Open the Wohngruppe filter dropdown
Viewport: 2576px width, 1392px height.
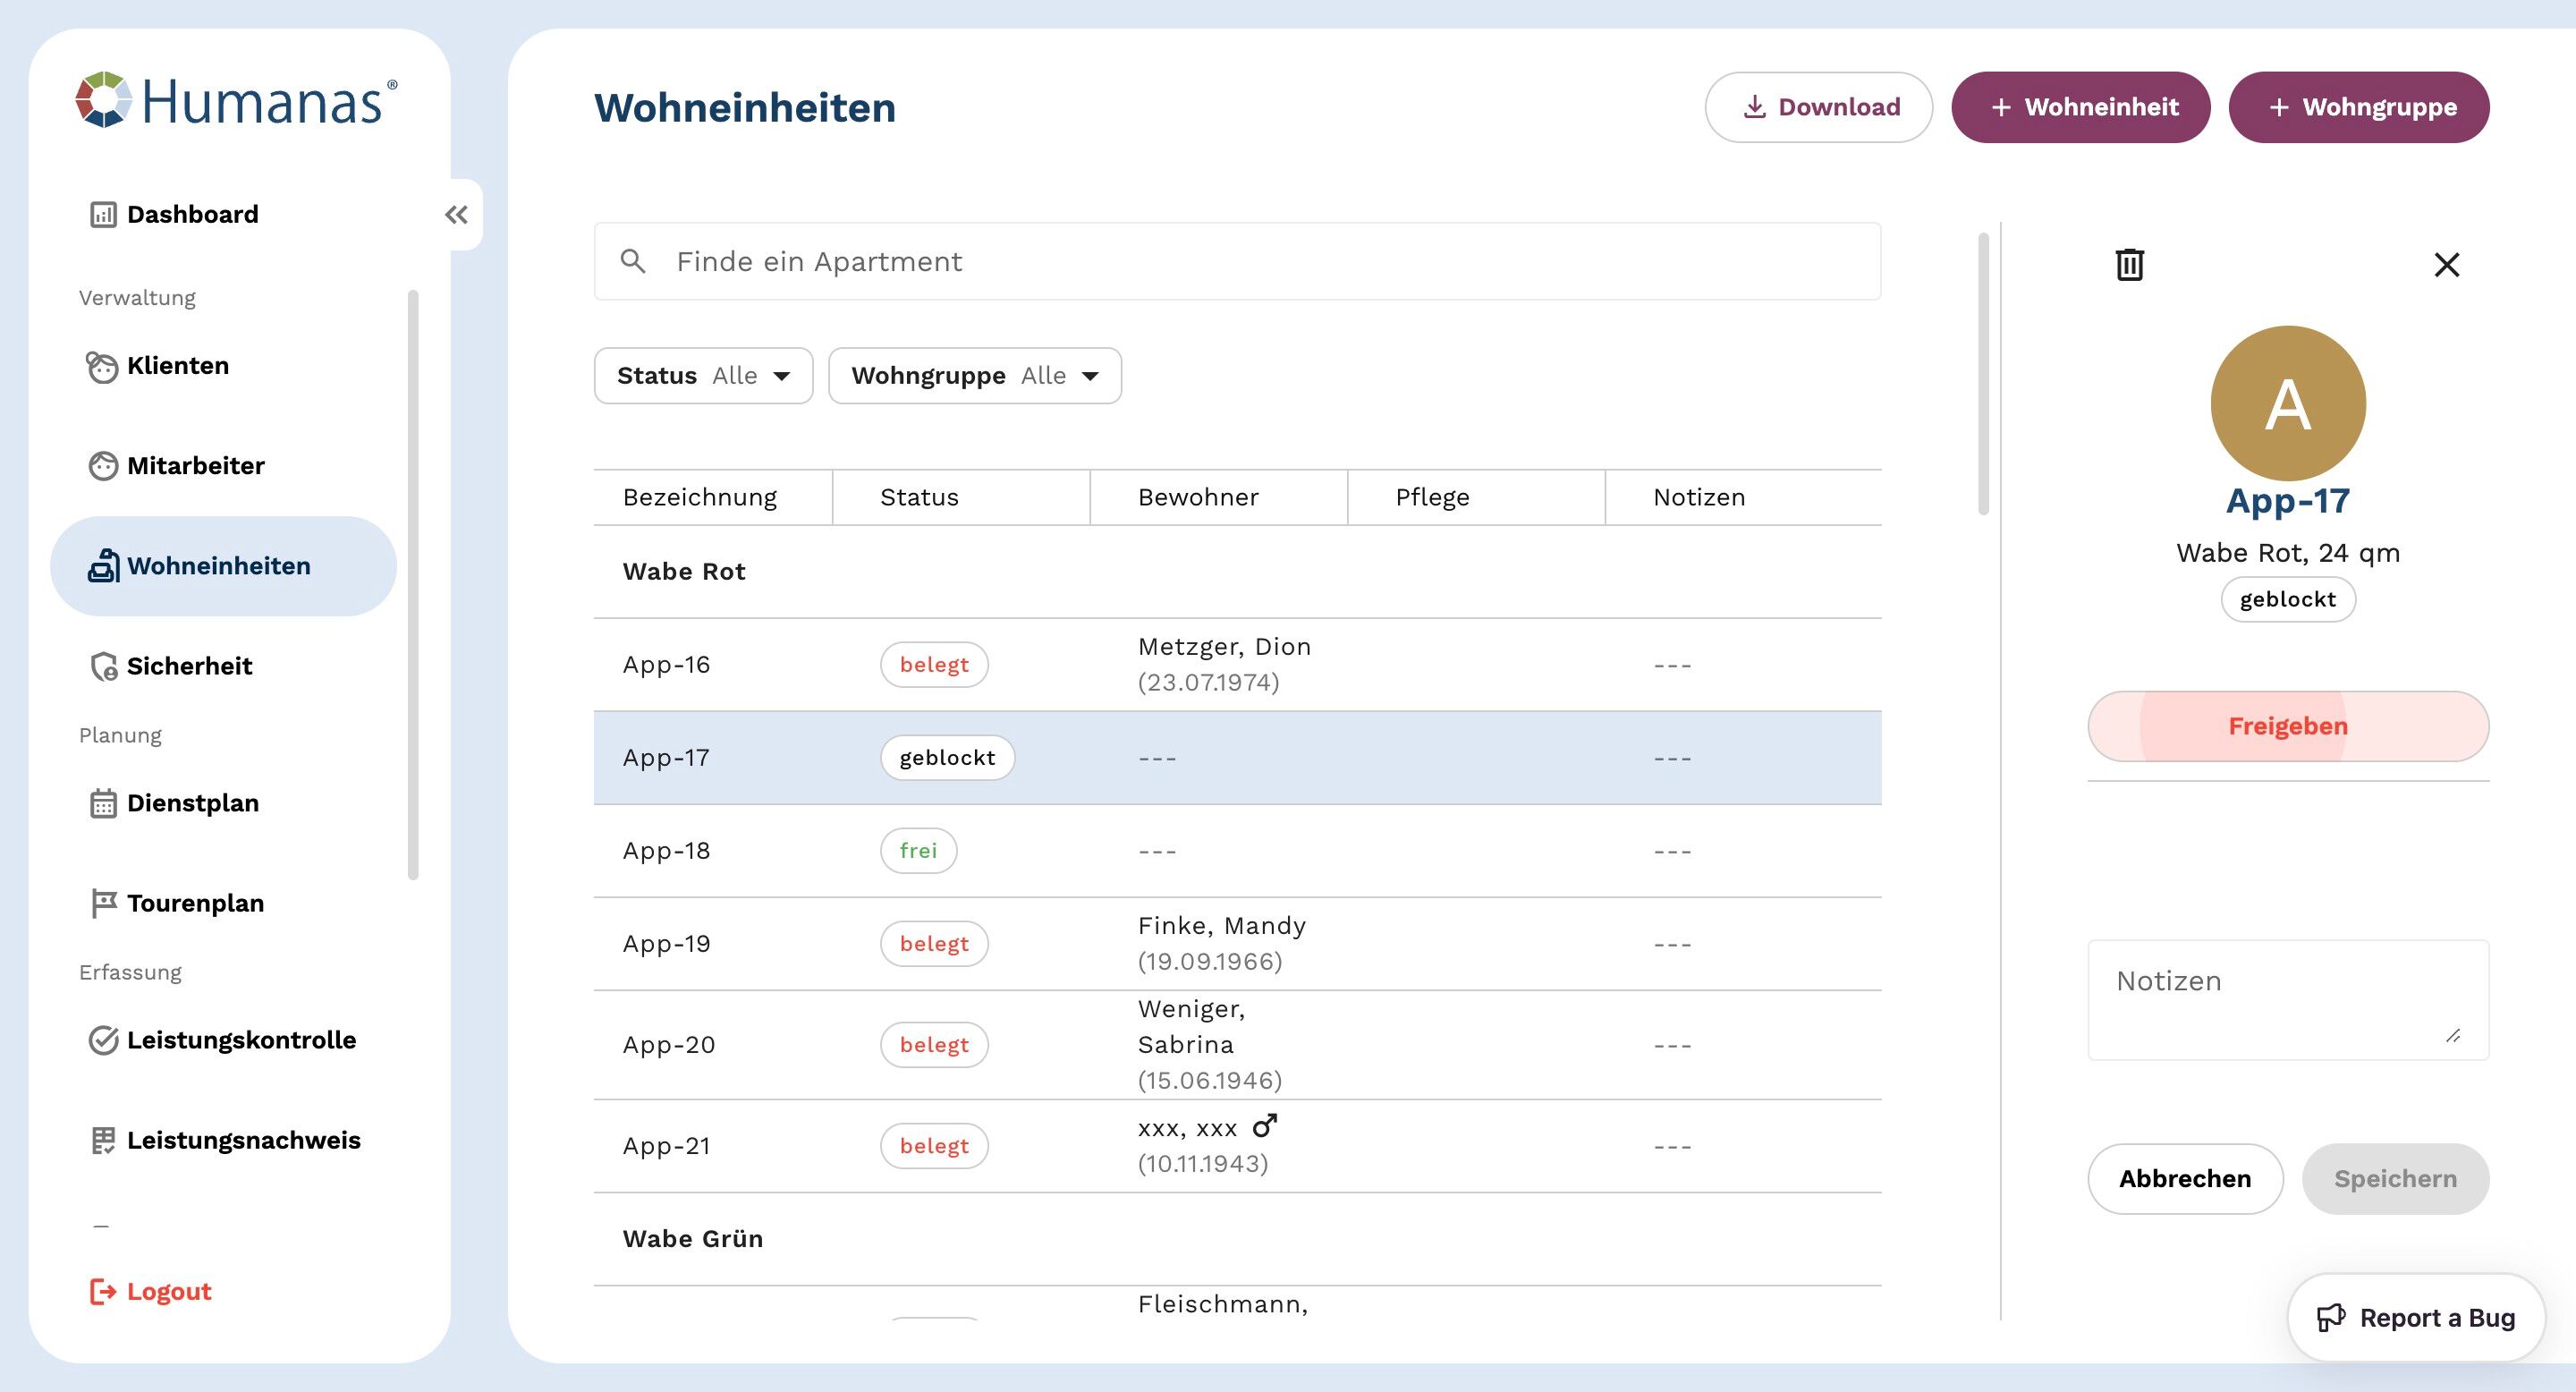click(x=974, y=376)
